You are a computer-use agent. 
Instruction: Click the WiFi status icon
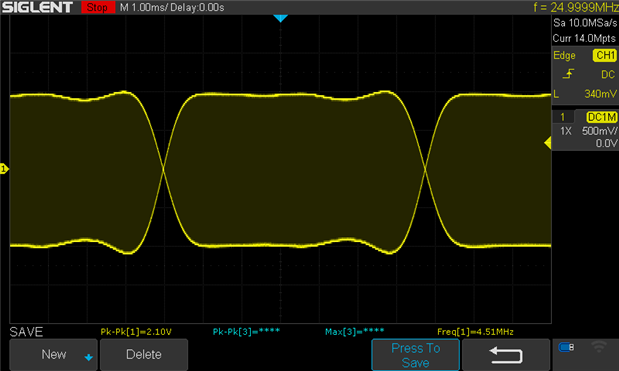click(599, 347)
